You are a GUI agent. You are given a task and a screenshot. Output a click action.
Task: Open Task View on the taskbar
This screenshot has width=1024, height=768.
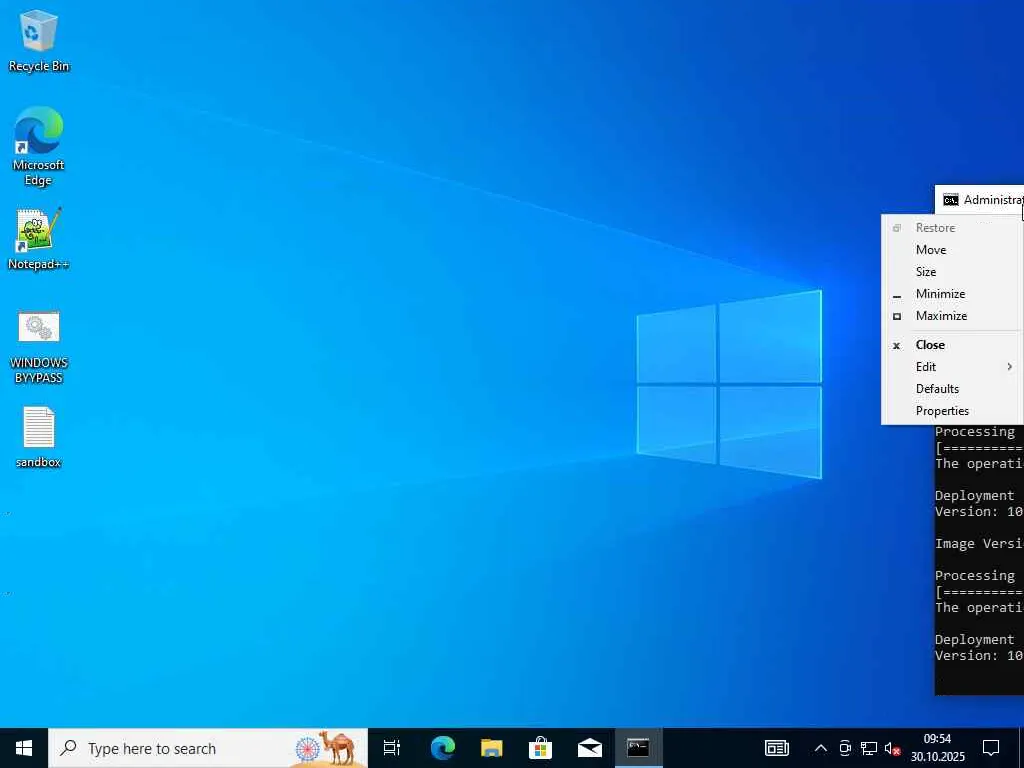point(392,748)
